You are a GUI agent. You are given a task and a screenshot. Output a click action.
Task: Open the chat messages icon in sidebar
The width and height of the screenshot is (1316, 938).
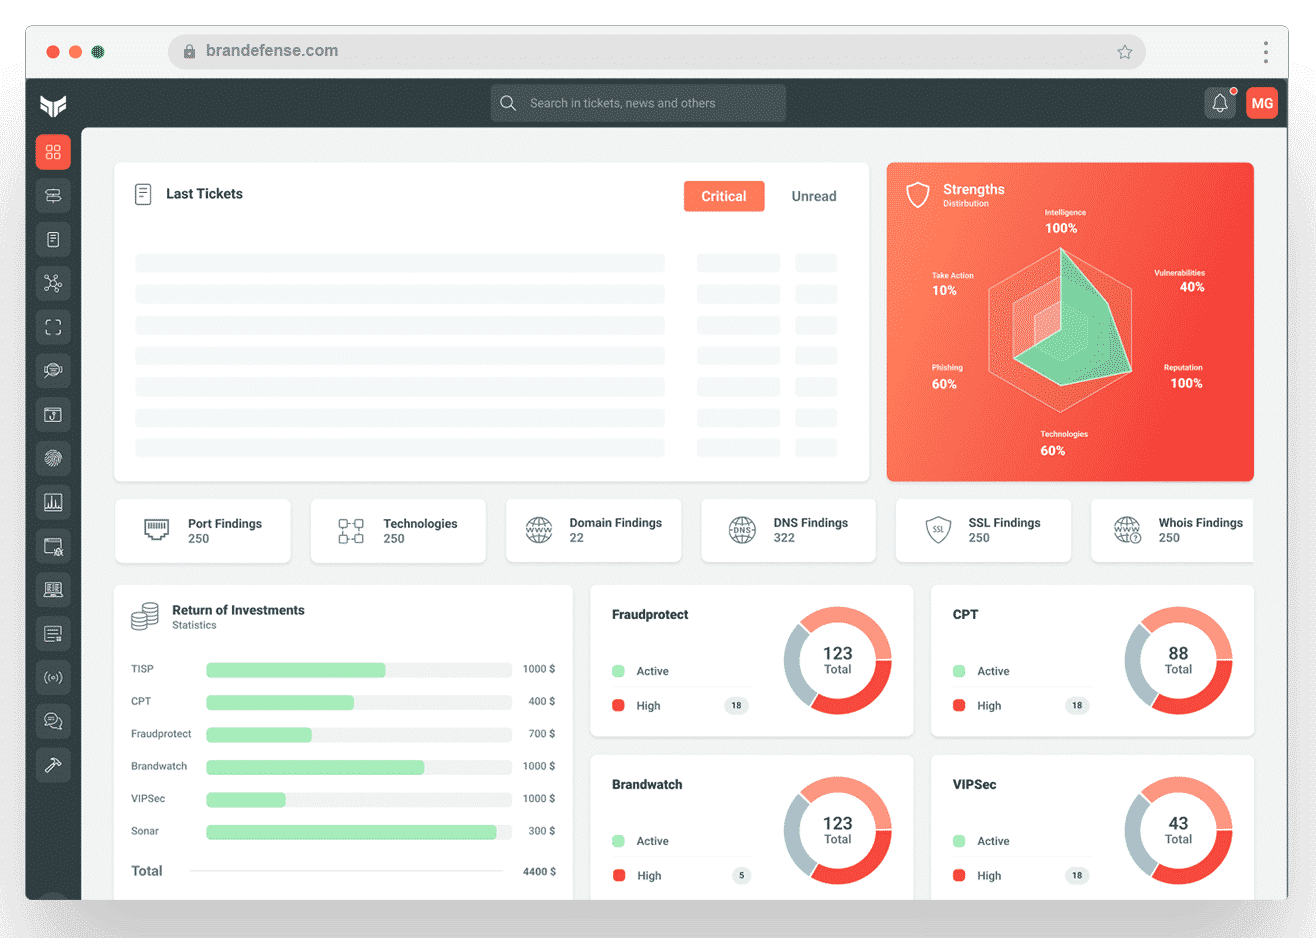(x=52, y=721)
